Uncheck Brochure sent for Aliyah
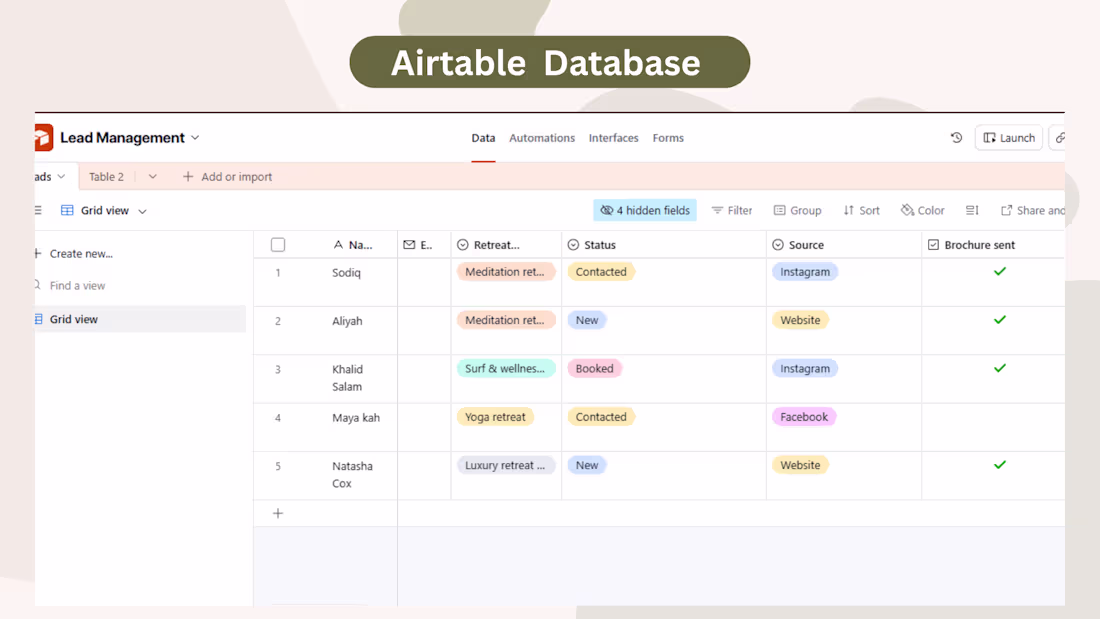The image size is (1100, 619). click(x=1000, y=320)
